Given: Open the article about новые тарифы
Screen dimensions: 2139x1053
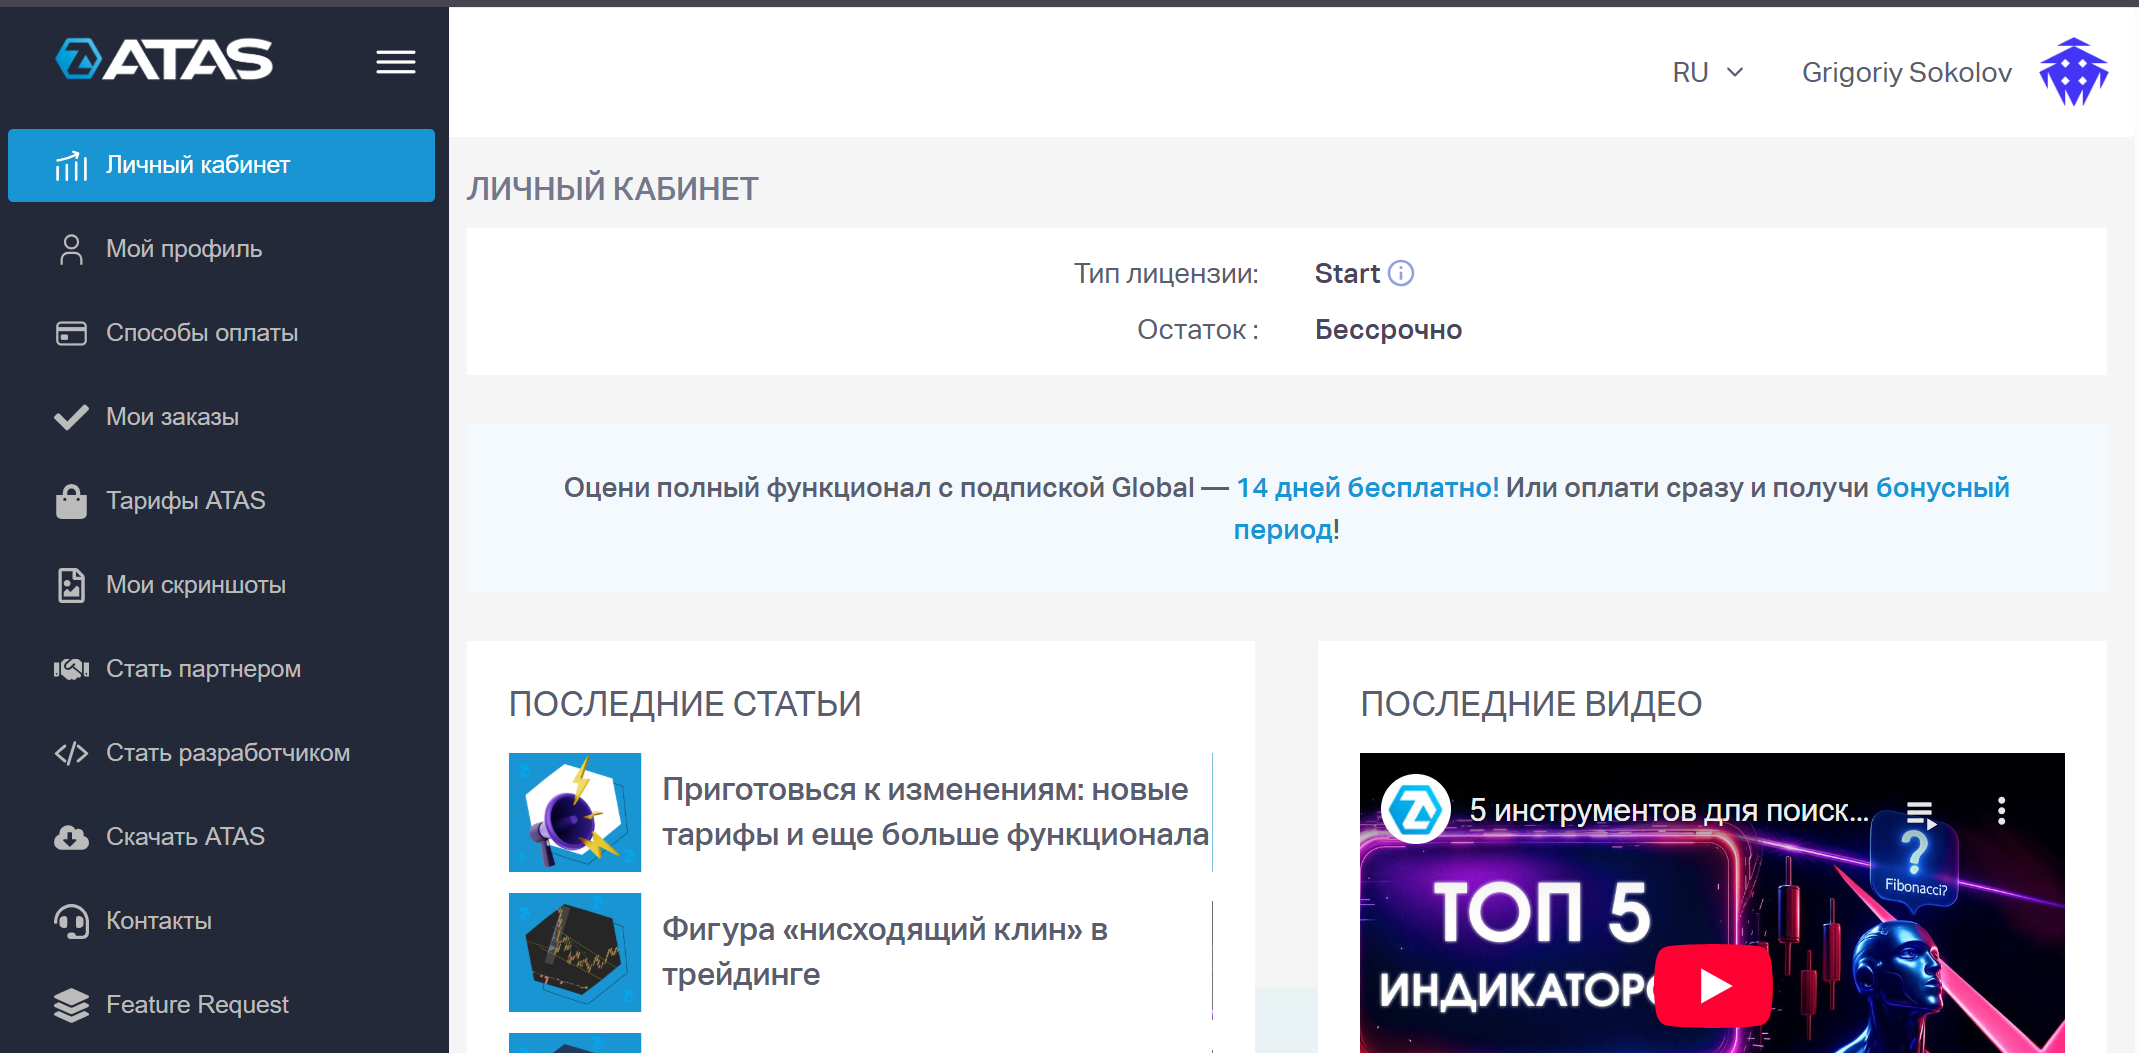Looking at the screenshot, I should pos(934,812).
